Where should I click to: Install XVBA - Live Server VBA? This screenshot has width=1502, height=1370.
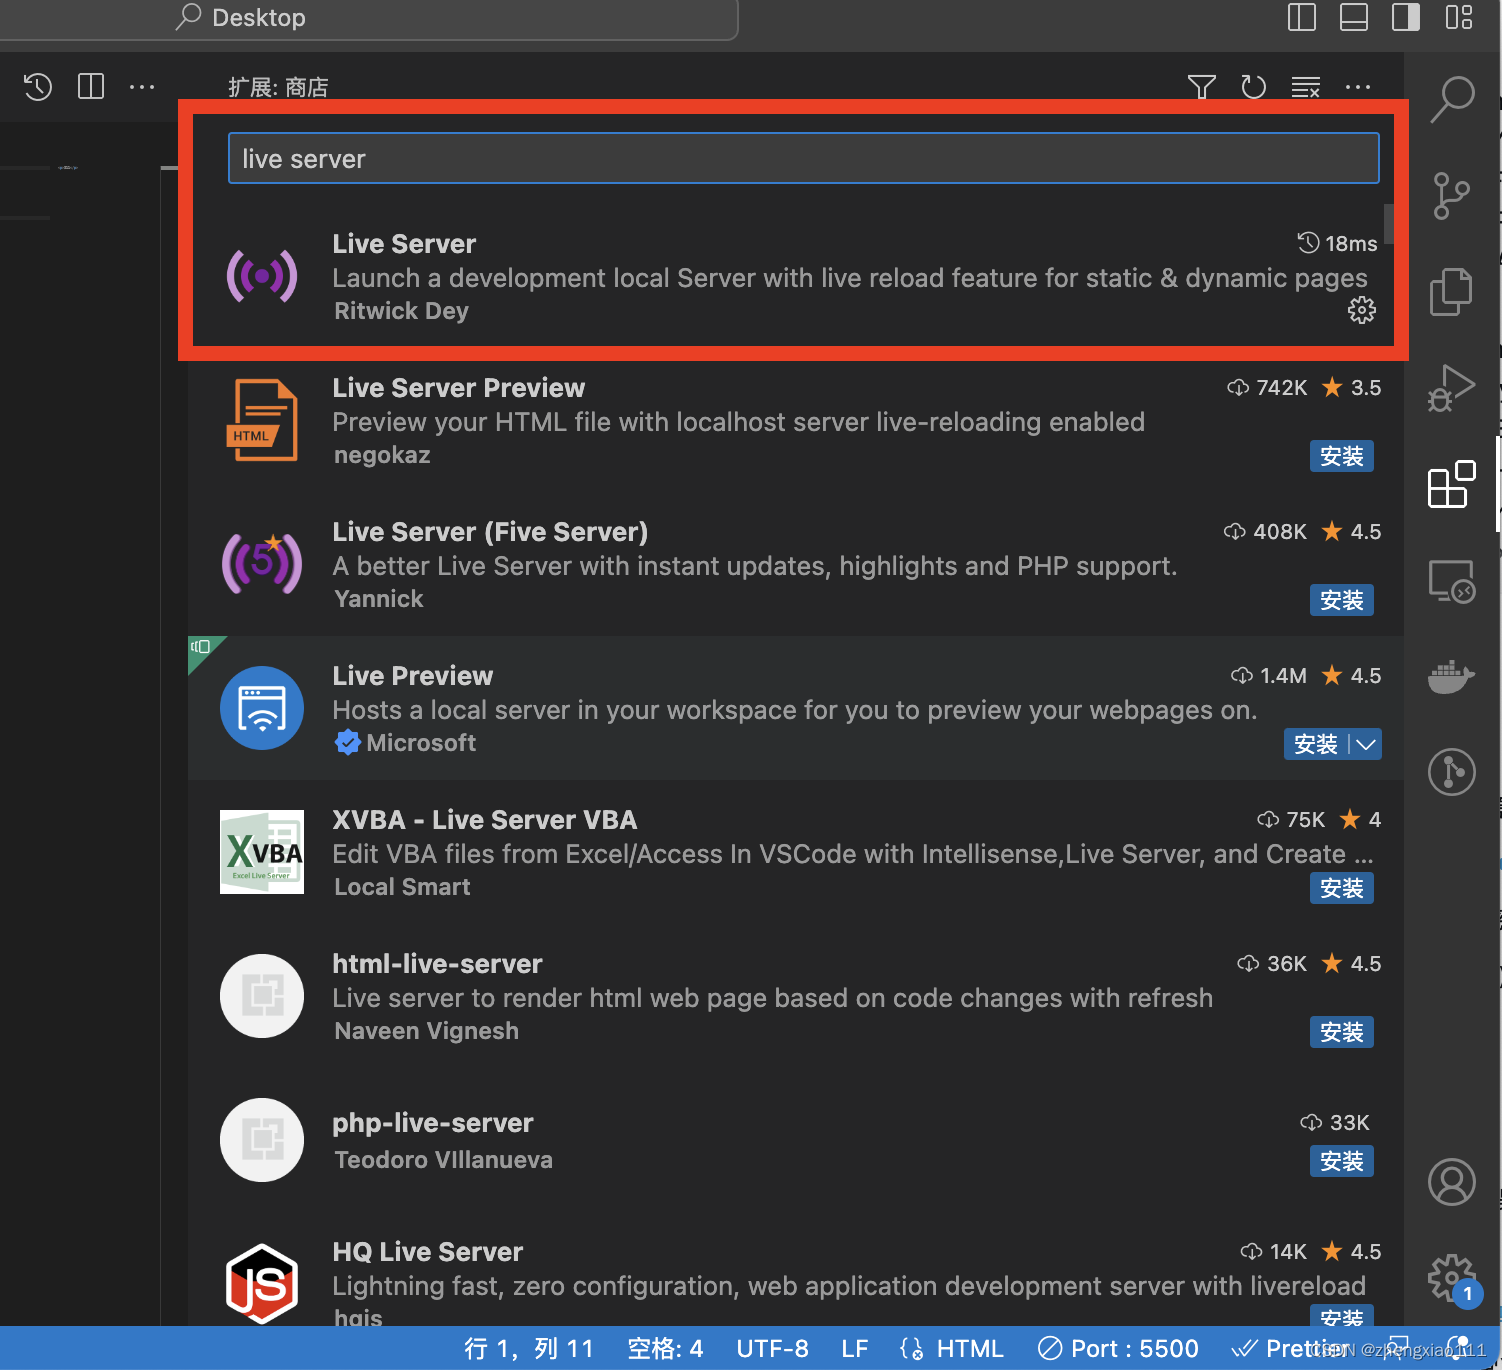[1342, 888]
